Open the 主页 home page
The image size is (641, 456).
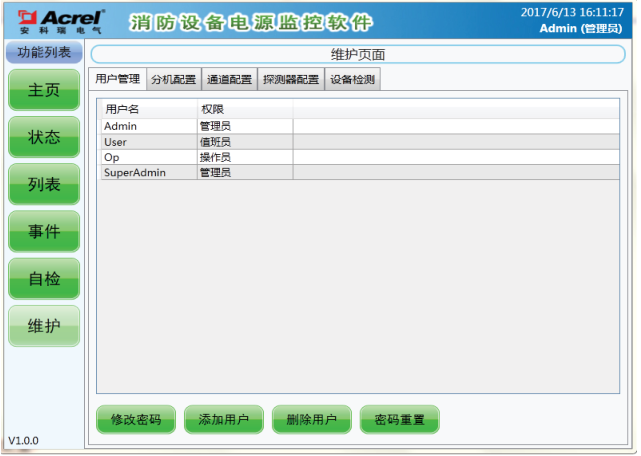[44, 90]
